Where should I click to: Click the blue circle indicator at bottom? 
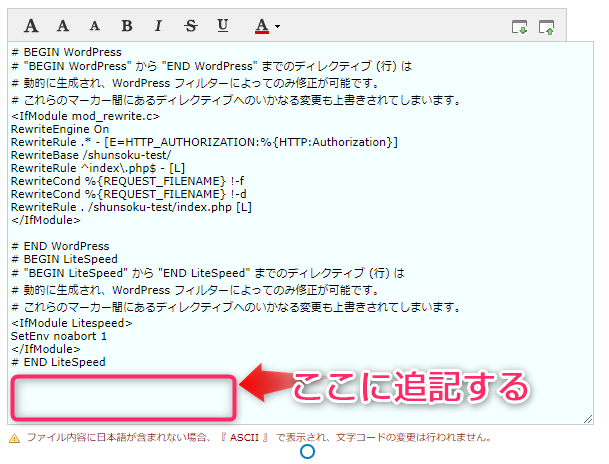point(308,453)
